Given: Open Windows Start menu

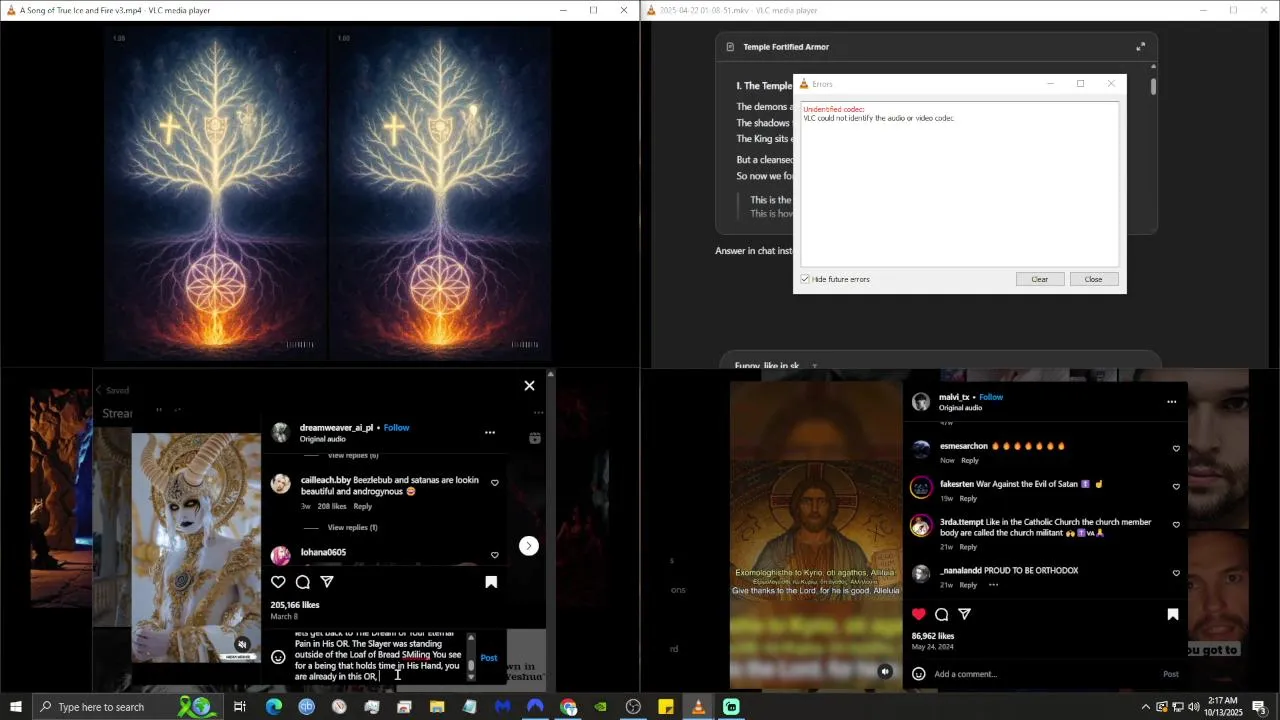Looking at the screenshot, I should click(x=16, y=707).
